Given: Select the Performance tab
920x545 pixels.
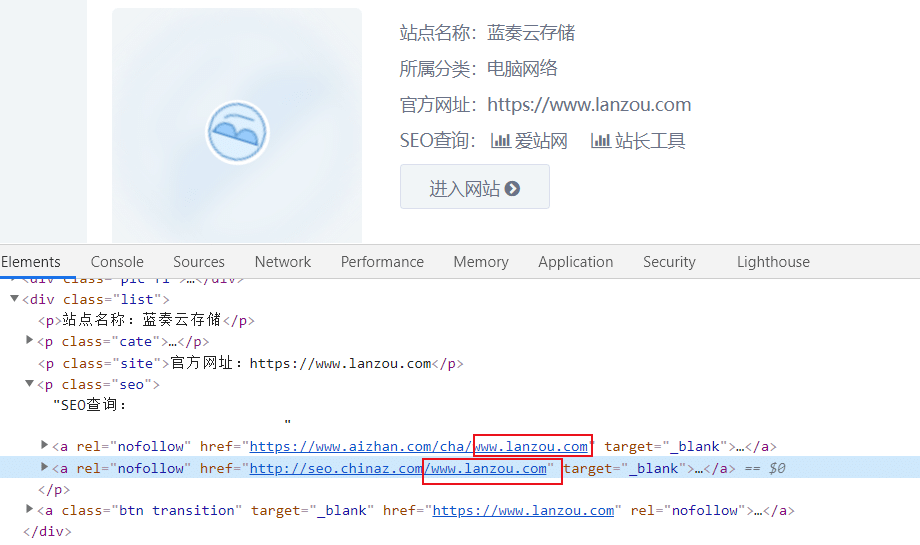Looking at the screenshot, I should 382,262.
